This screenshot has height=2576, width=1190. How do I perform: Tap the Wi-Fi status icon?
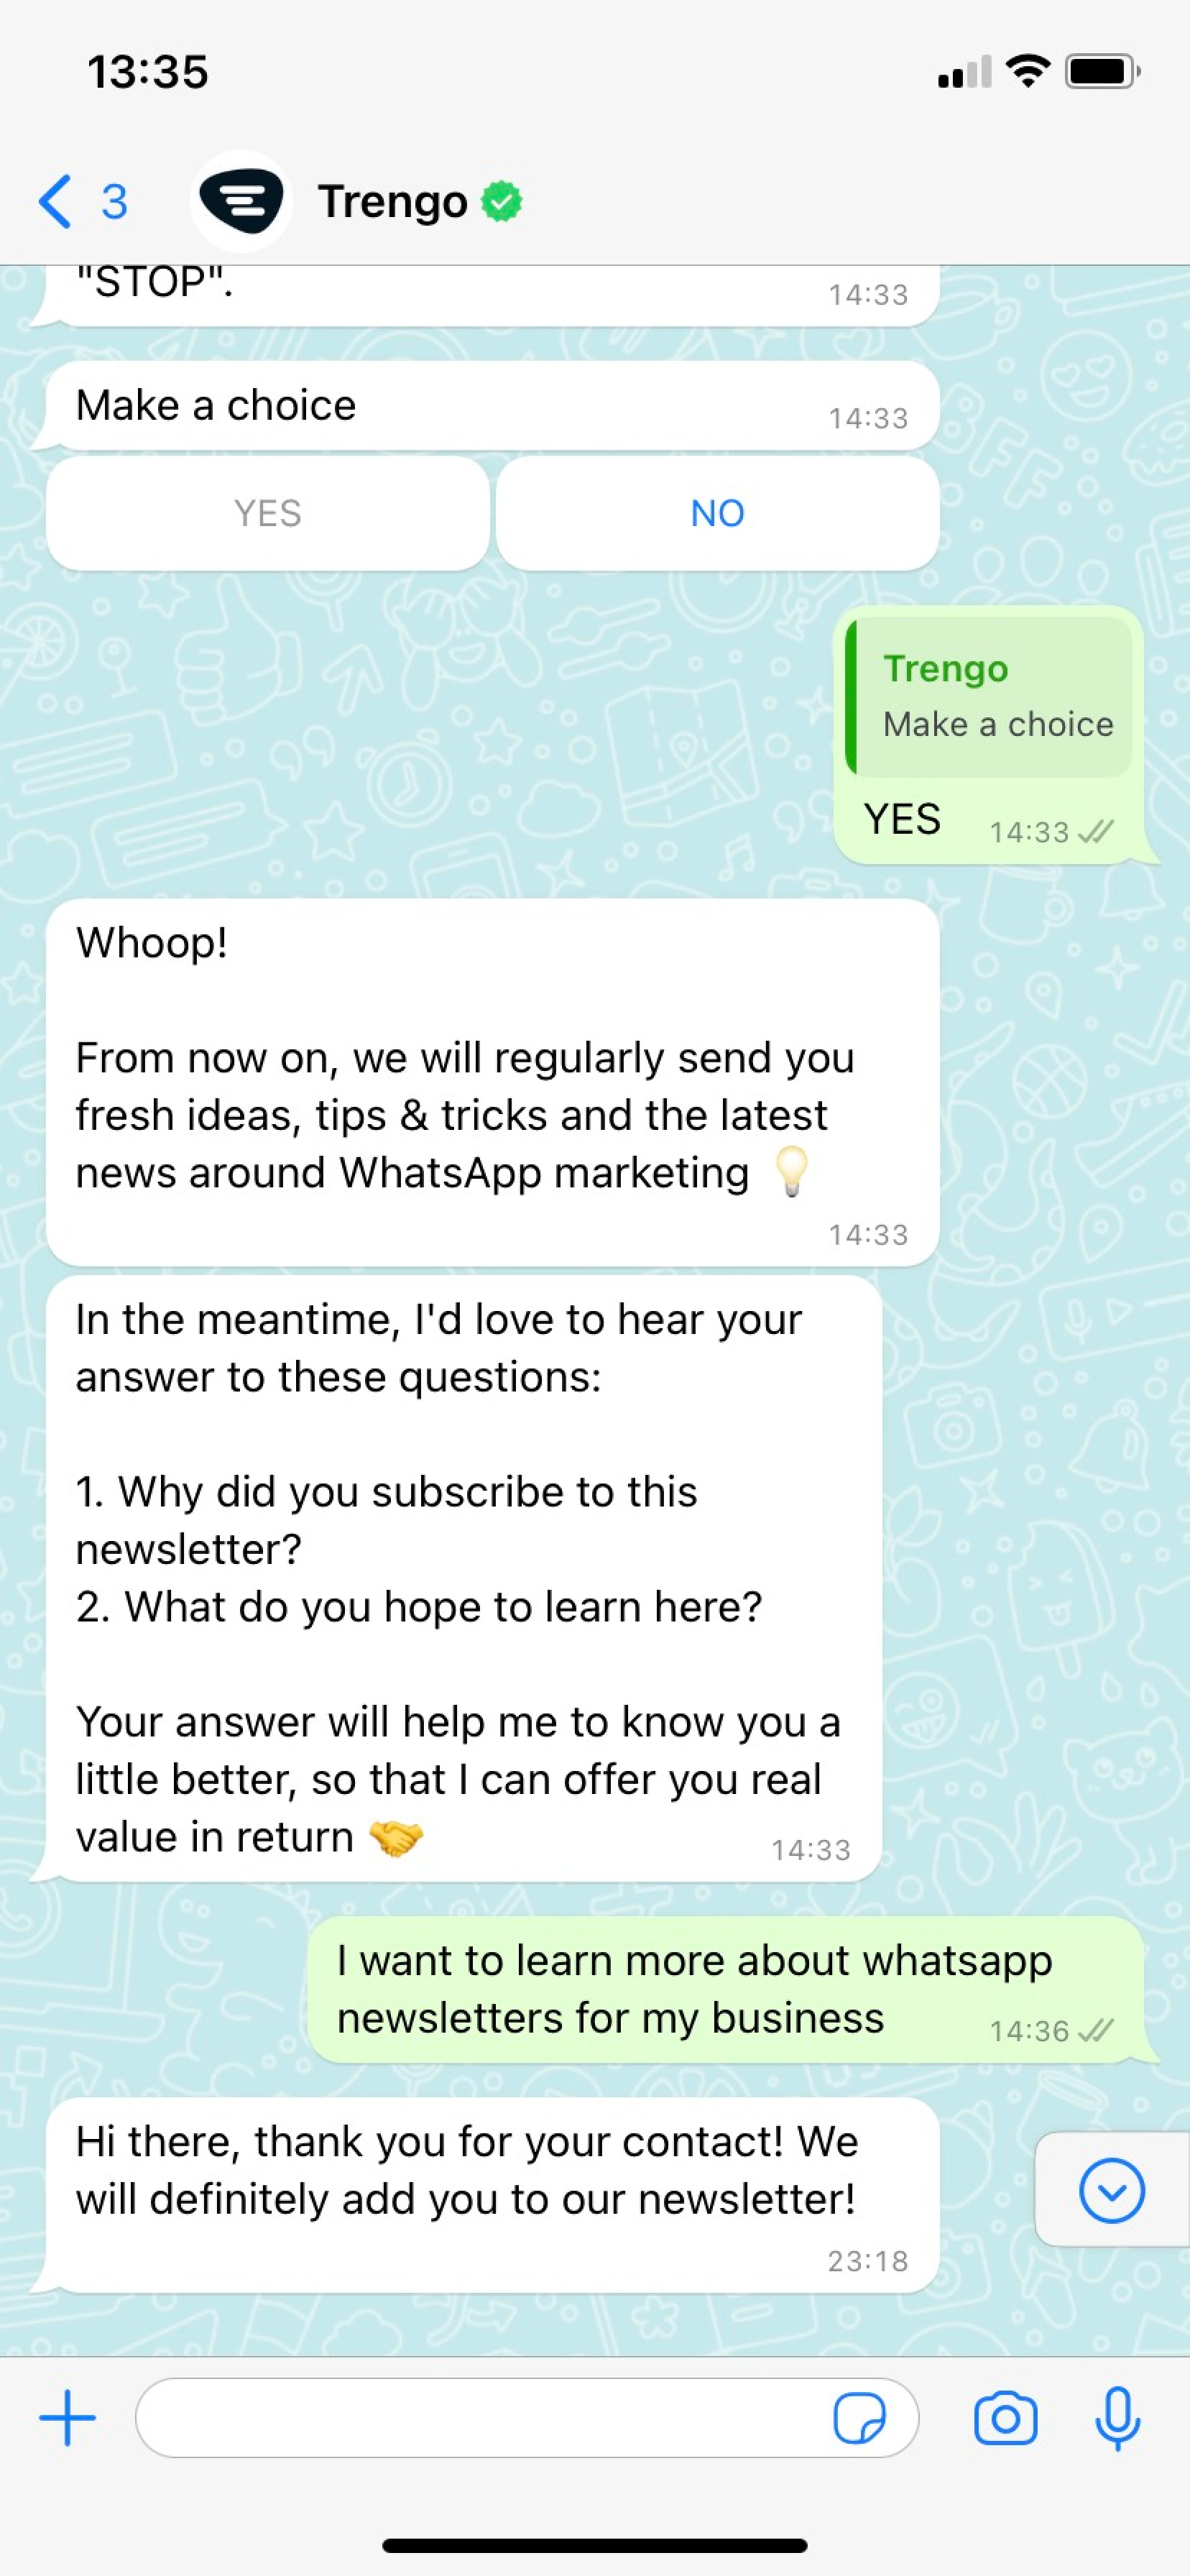[1027, 71]
